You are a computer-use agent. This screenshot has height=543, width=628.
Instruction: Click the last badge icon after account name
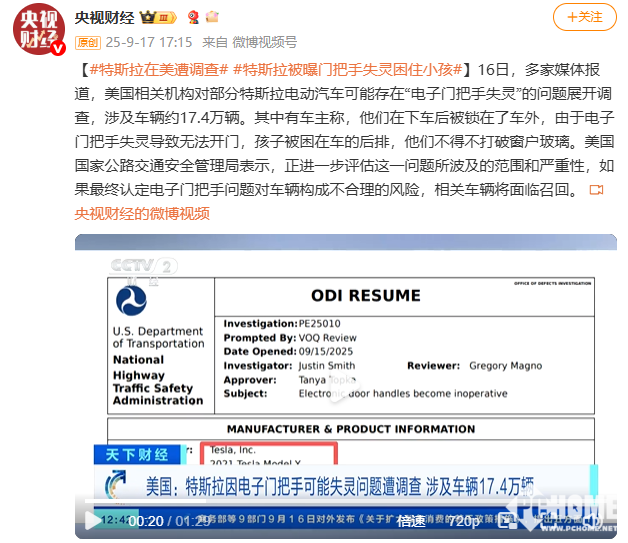pos(211,17)
